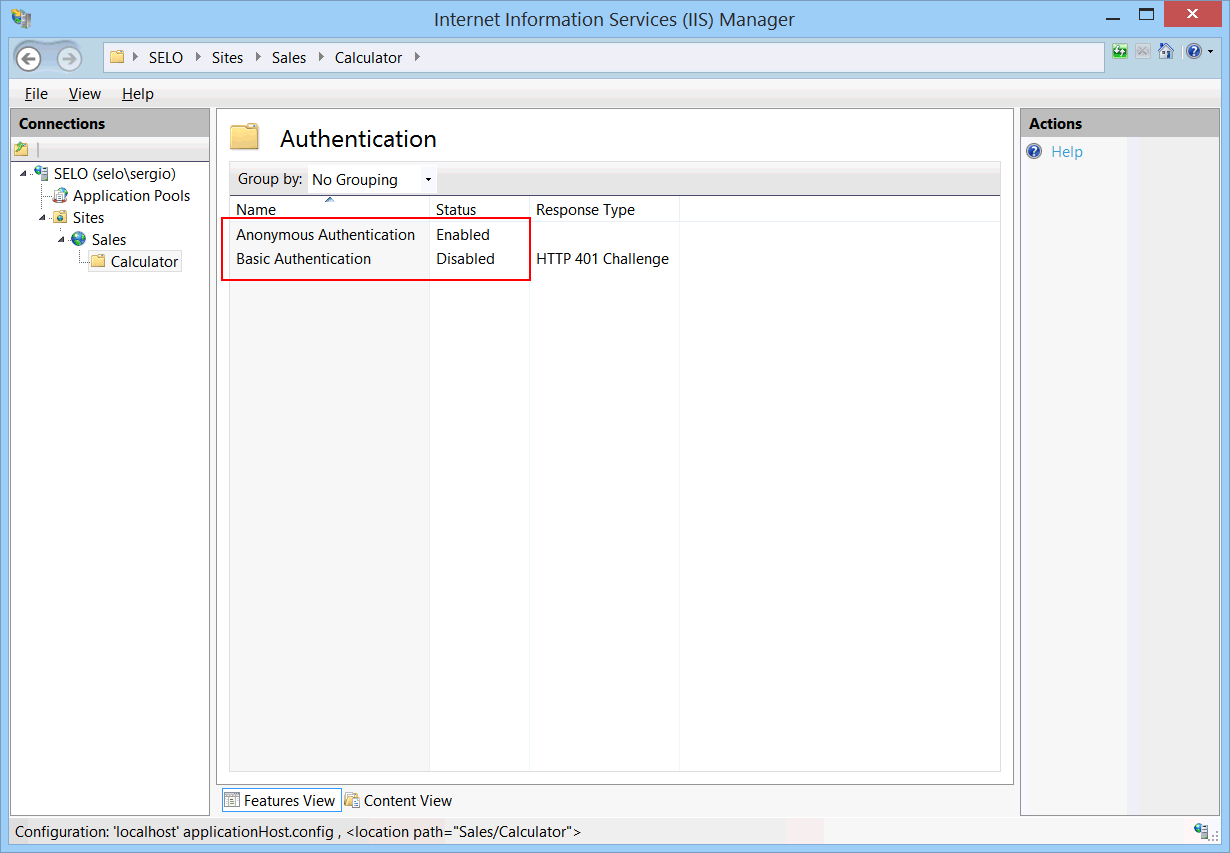The height and width of the screenshot is (853, 1230).
Task: Open the Group by No Grouping dropdown
Action: (x=371, y=180)
